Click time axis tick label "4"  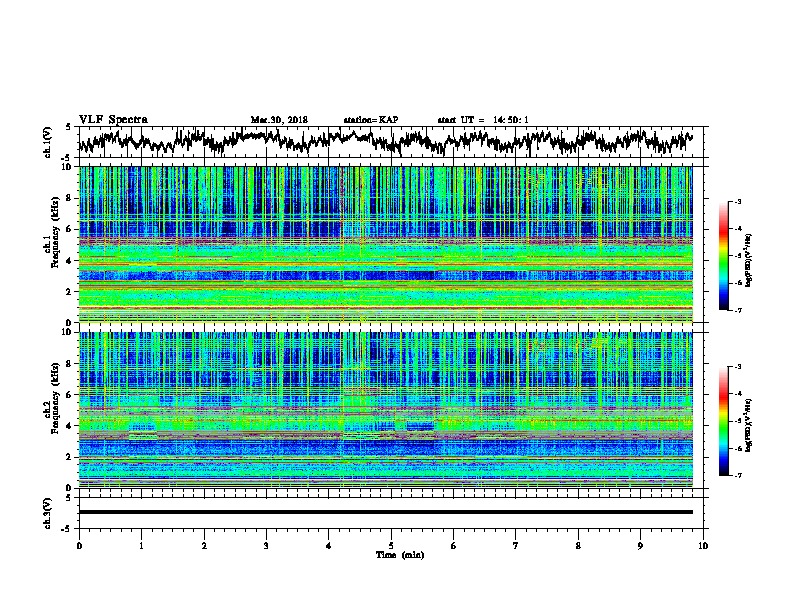(x=329, y=546)
